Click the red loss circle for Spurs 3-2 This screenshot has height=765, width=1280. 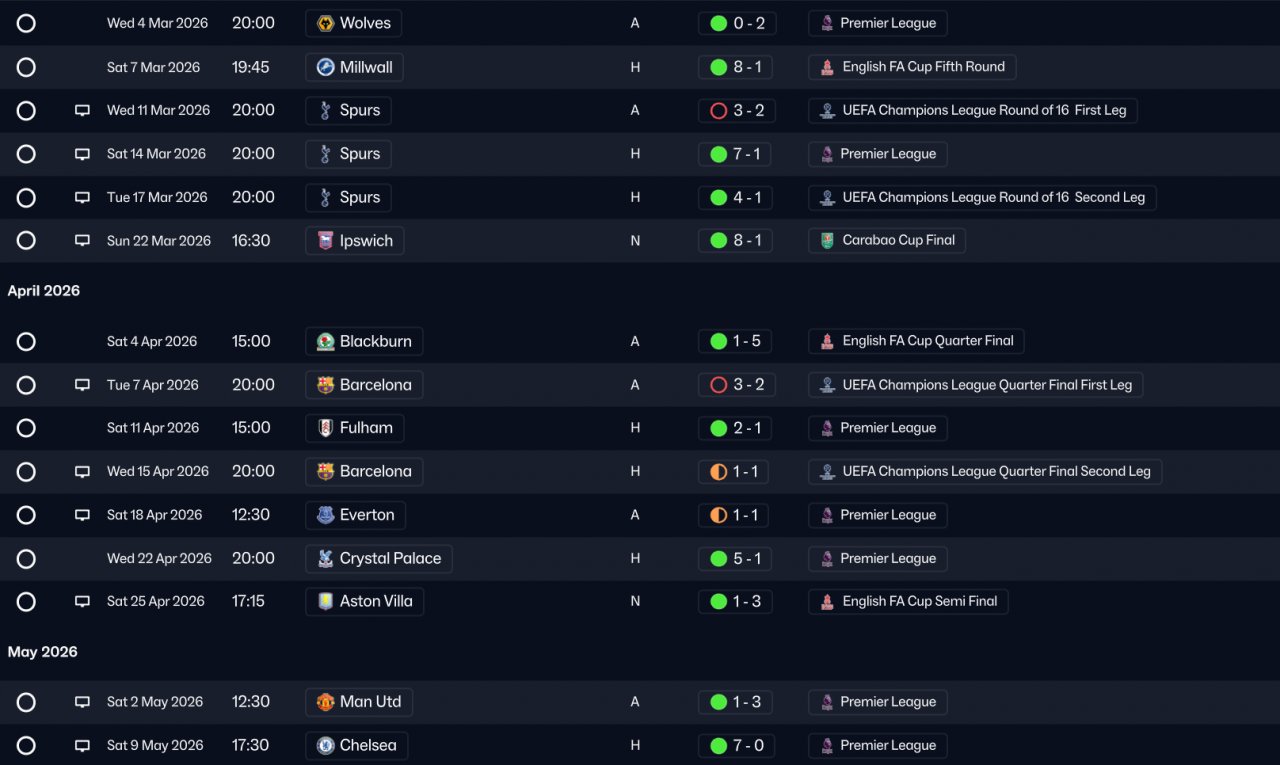718,110
